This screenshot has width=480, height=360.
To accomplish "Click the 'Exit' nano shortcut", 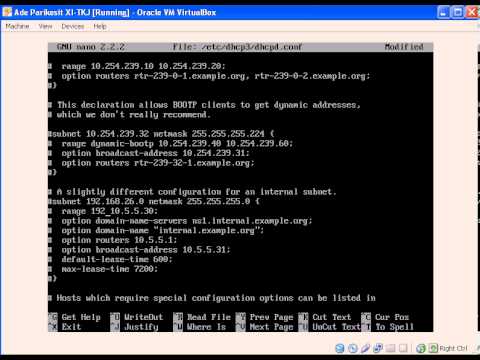I will click(71, 327).
